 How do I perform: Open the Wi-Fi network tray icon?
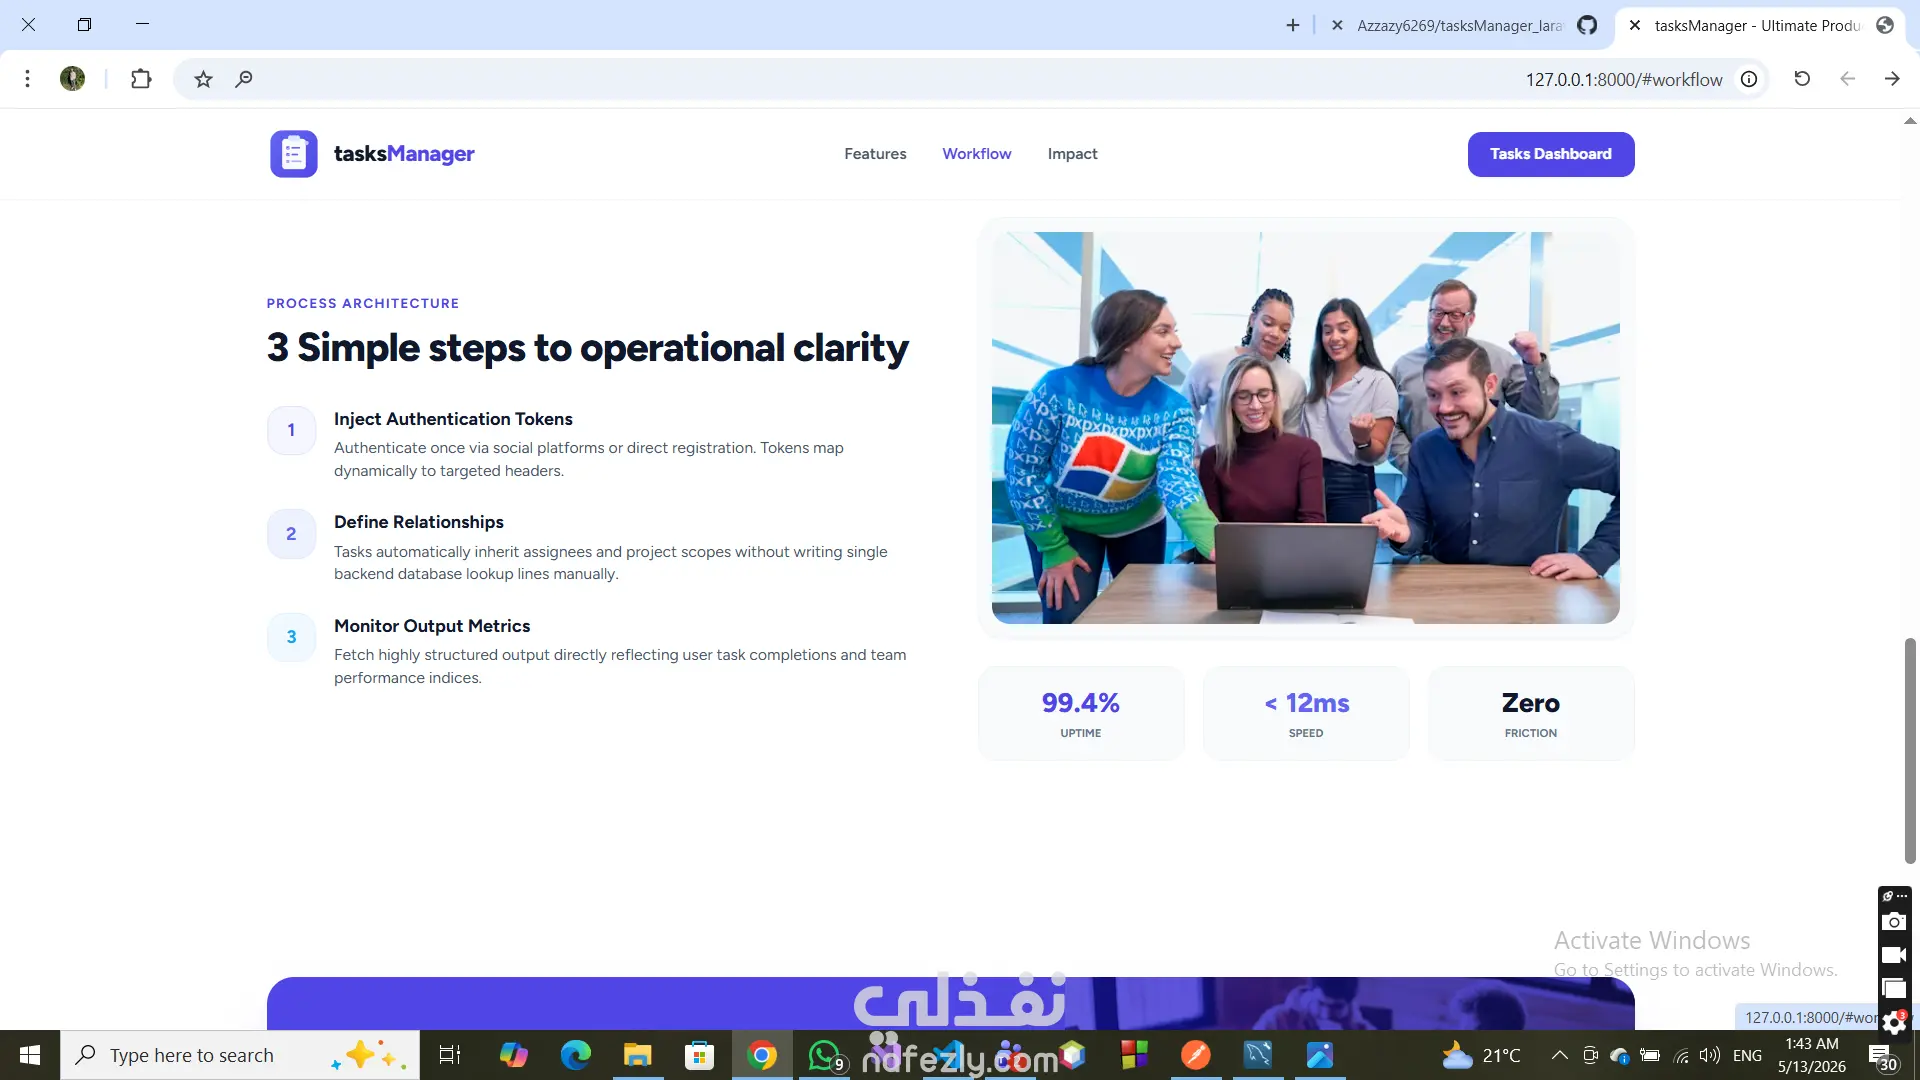[1682, 1055]
